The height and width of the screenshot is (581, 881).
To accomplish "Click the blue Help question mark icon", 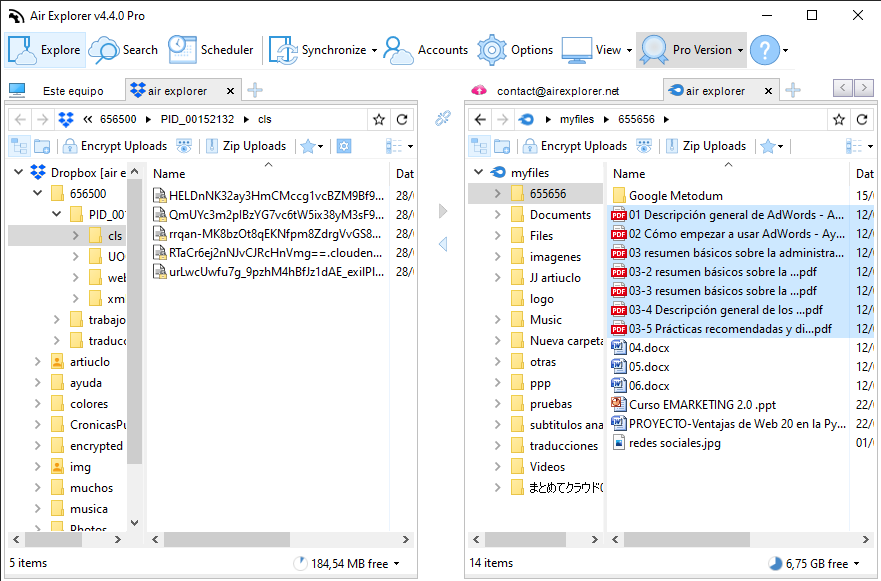I will 765,50.
